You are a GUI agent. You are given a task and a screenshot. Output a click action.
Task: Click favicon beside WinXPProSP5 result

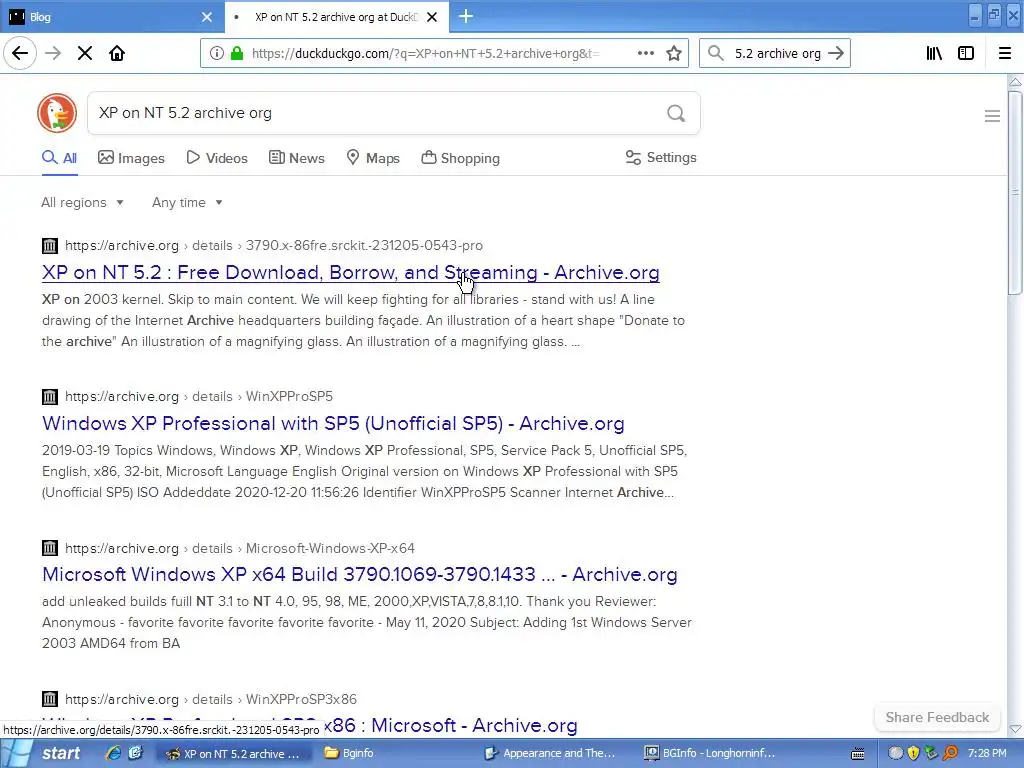[x=50, y=396]
